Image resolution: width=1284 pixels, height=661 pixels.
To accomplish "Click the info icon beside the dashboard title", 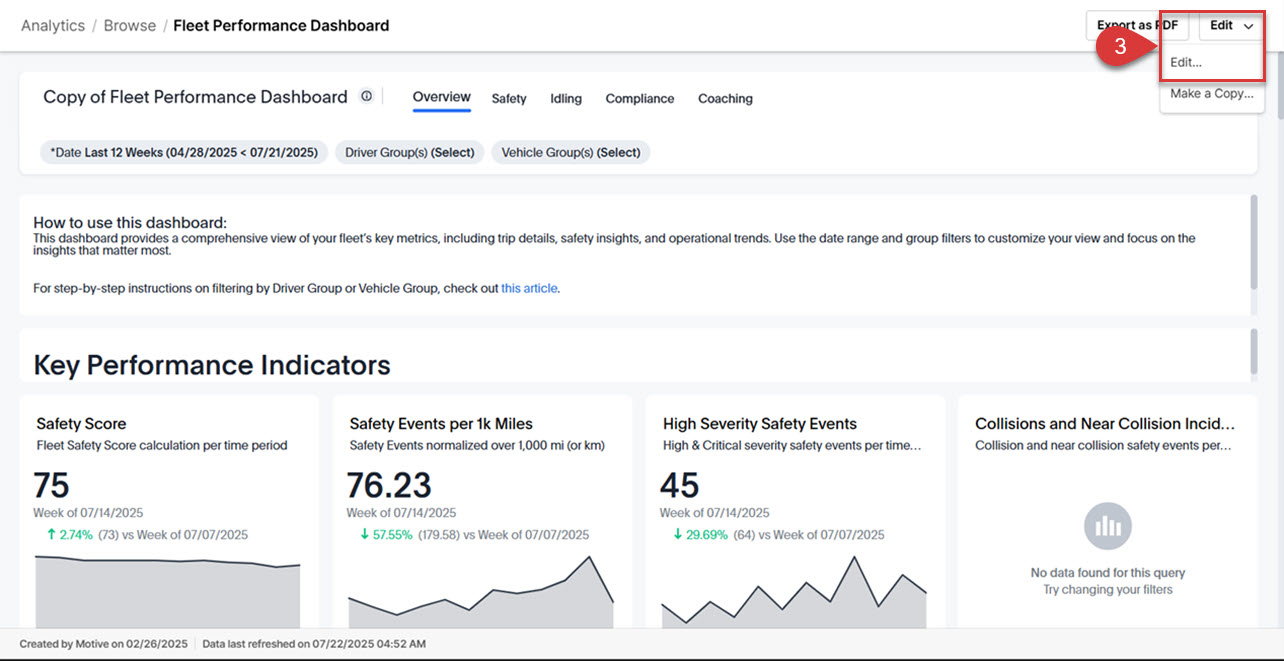I will [366, 95].
